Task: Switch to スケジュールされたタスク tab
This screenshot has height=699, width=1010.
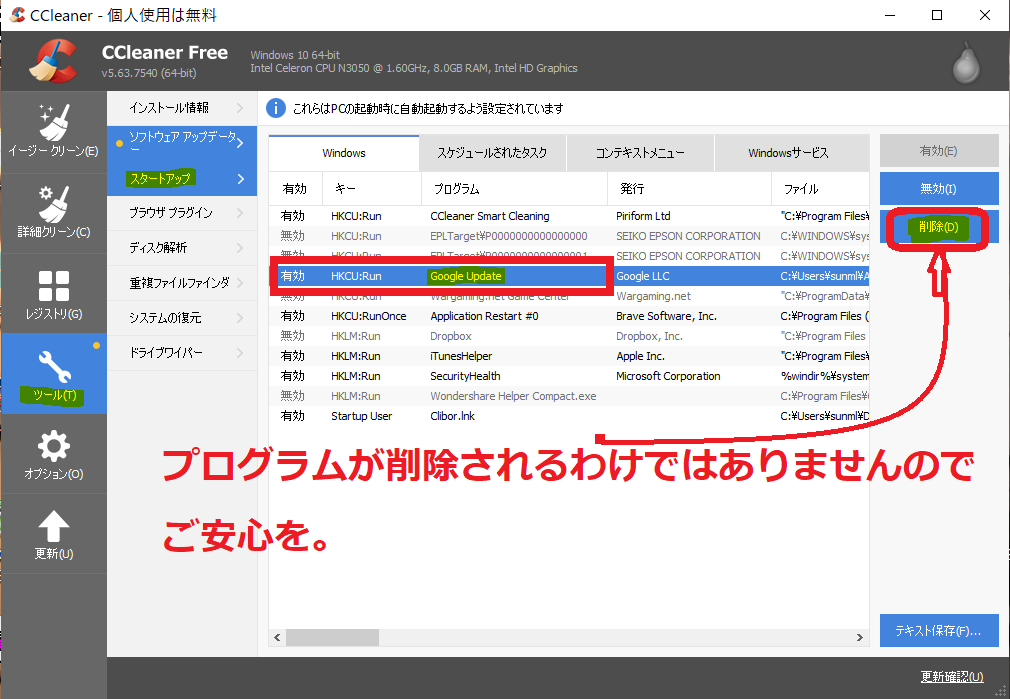Action: coord(492,153)
